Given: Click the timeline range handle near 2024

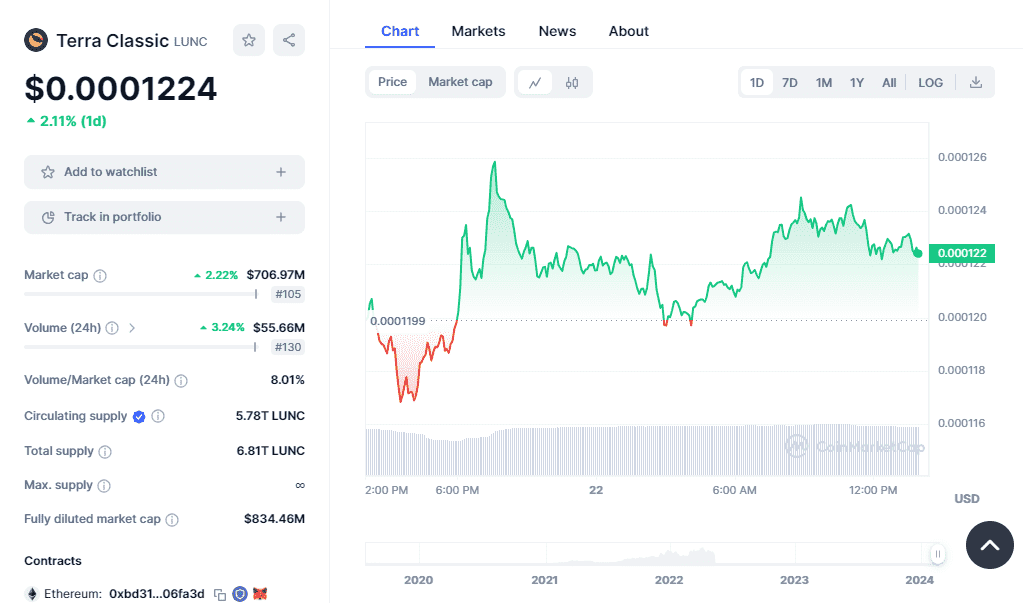Looking at the screenshot, I should click(x=938, y=554).
